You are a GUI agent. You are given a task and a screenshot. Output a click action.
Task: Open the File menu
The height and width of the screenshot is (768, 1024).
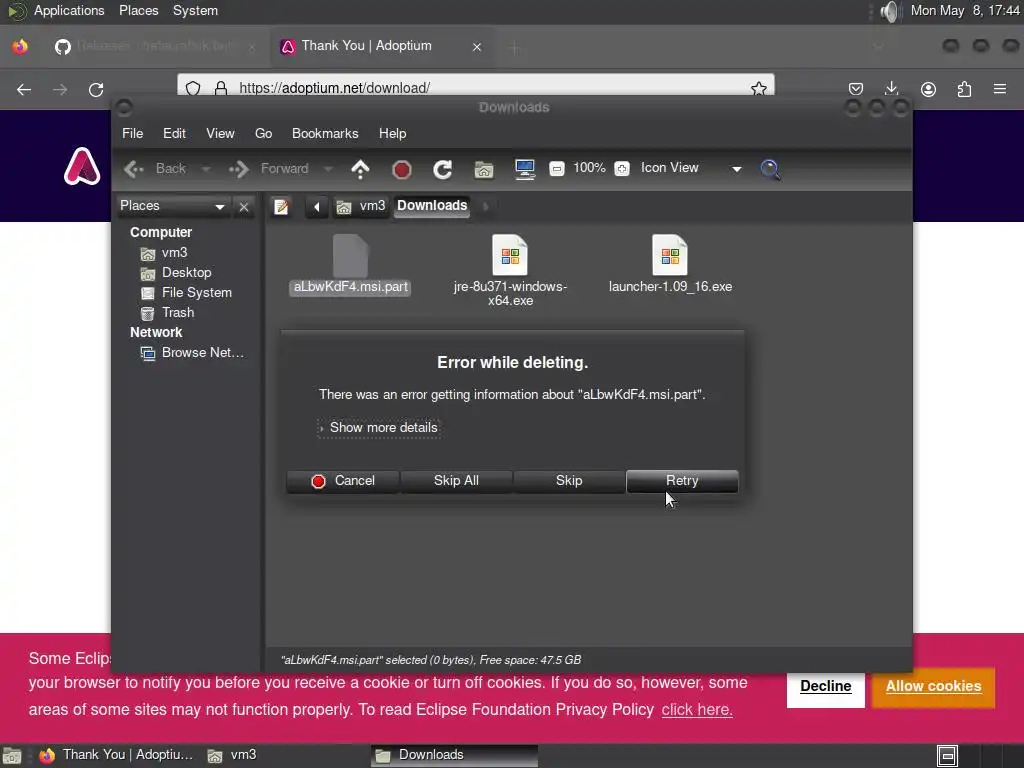(133, 133)
